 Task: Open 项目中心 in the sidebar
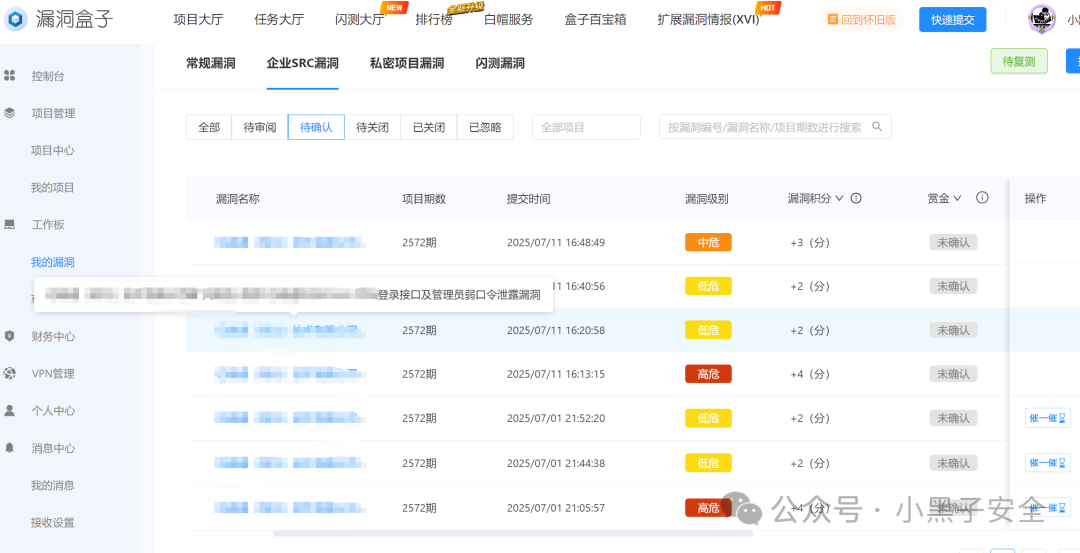point(52,150)
